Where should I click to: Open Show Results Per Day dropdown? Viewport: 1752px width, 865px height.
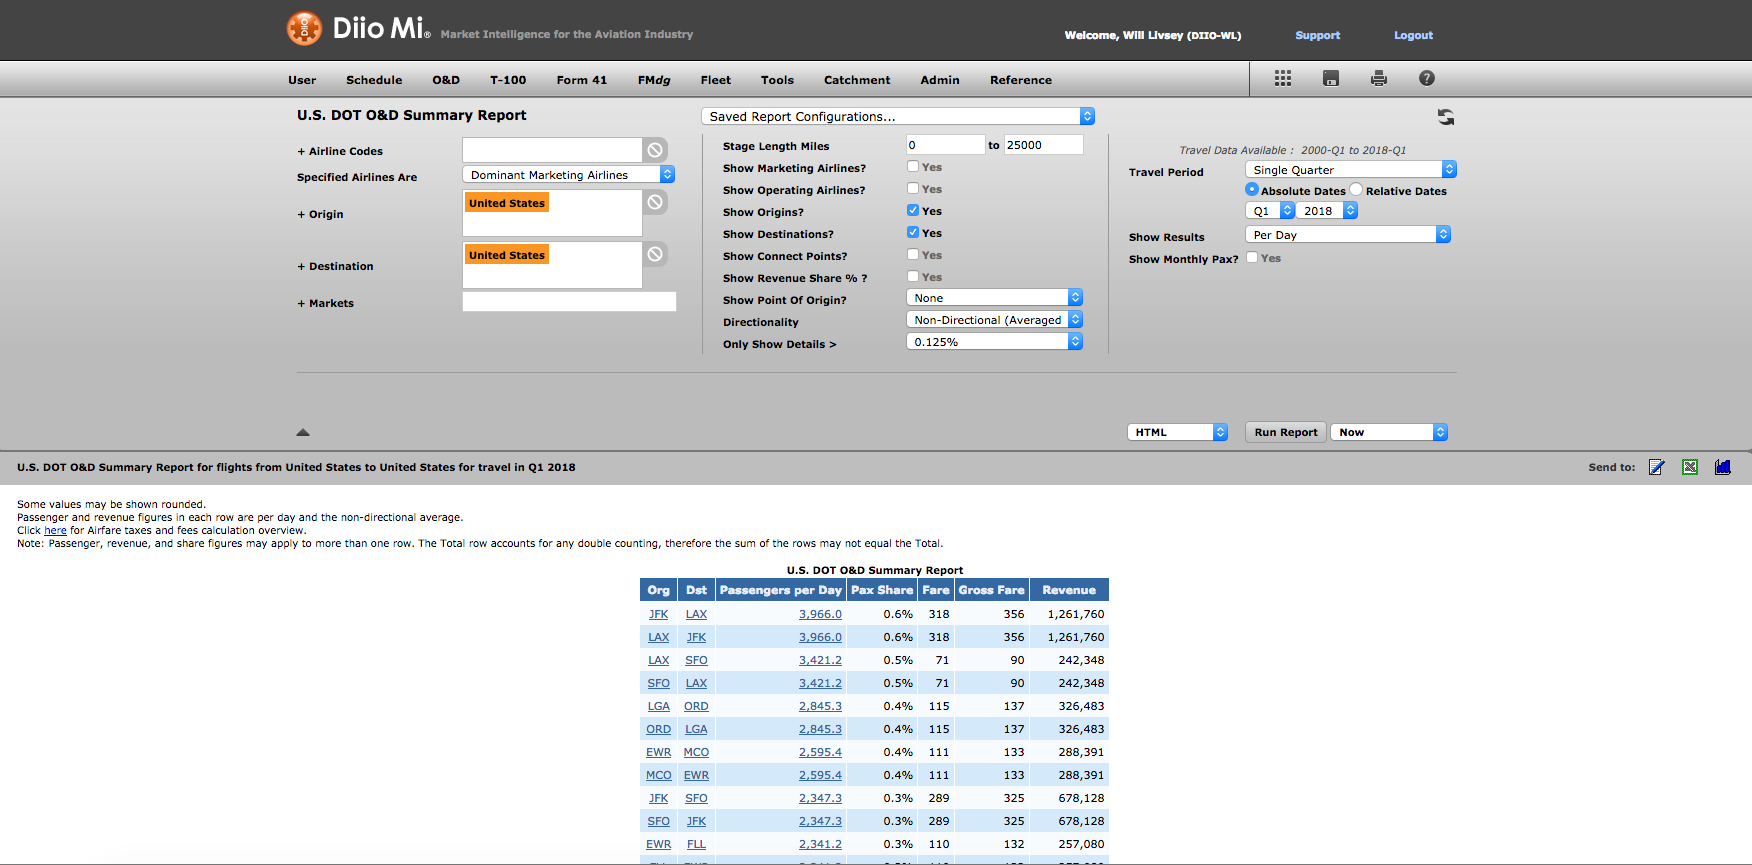pyautogui.click(x=1348, y=235)
